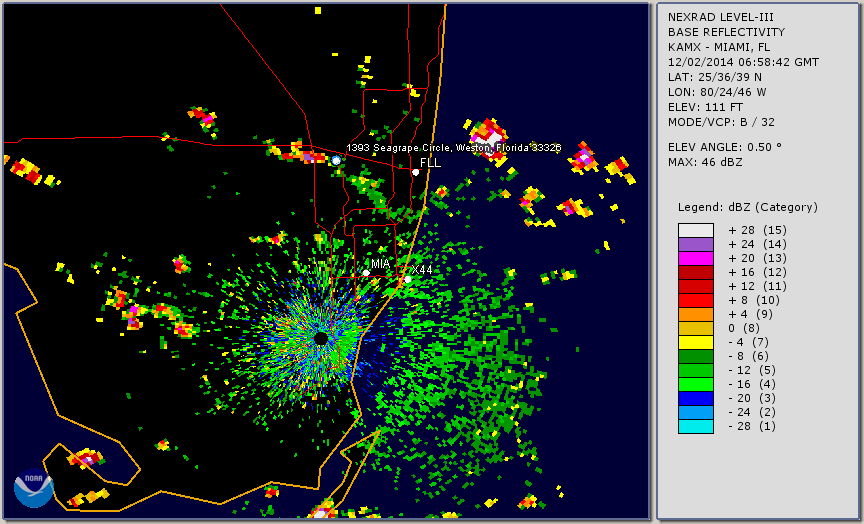Image resolution: width=864 pixels, height=524 pixels.
Task: Click the black radar site center circle
Action: [x=321, y=338]
